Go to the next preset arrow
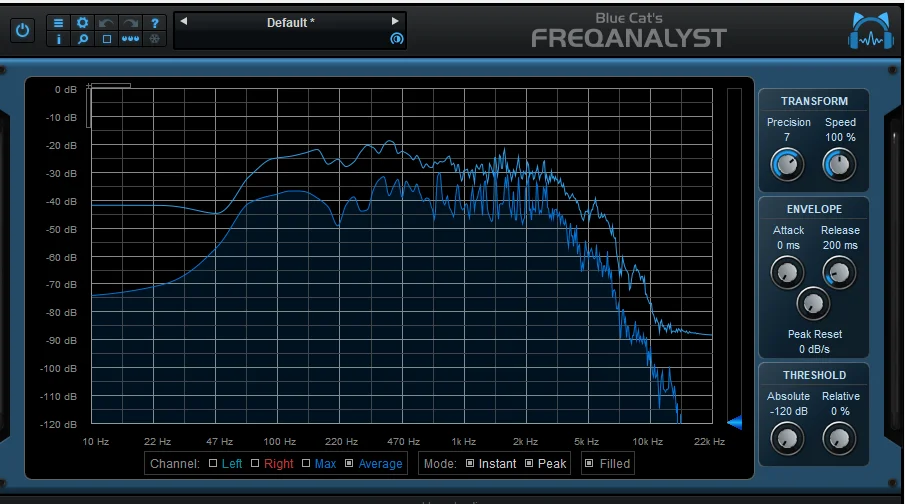This screenshot has width=905, height=504. (395, 21)
